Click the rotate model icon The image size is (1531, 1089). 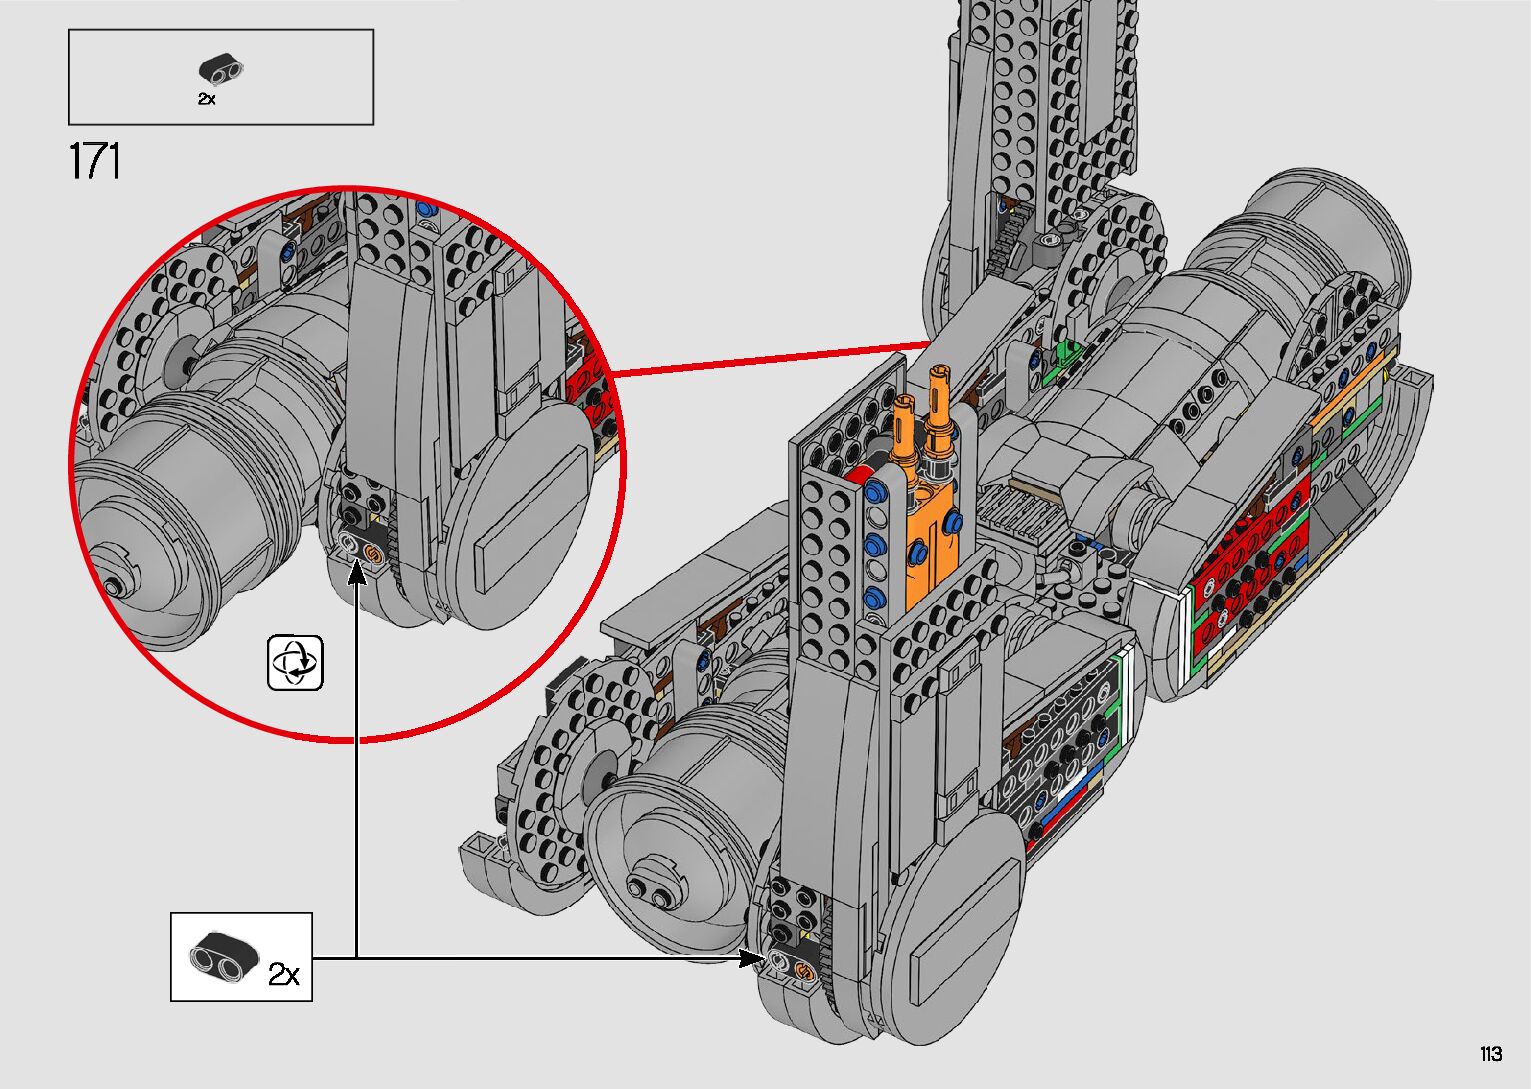coord(295,662)
